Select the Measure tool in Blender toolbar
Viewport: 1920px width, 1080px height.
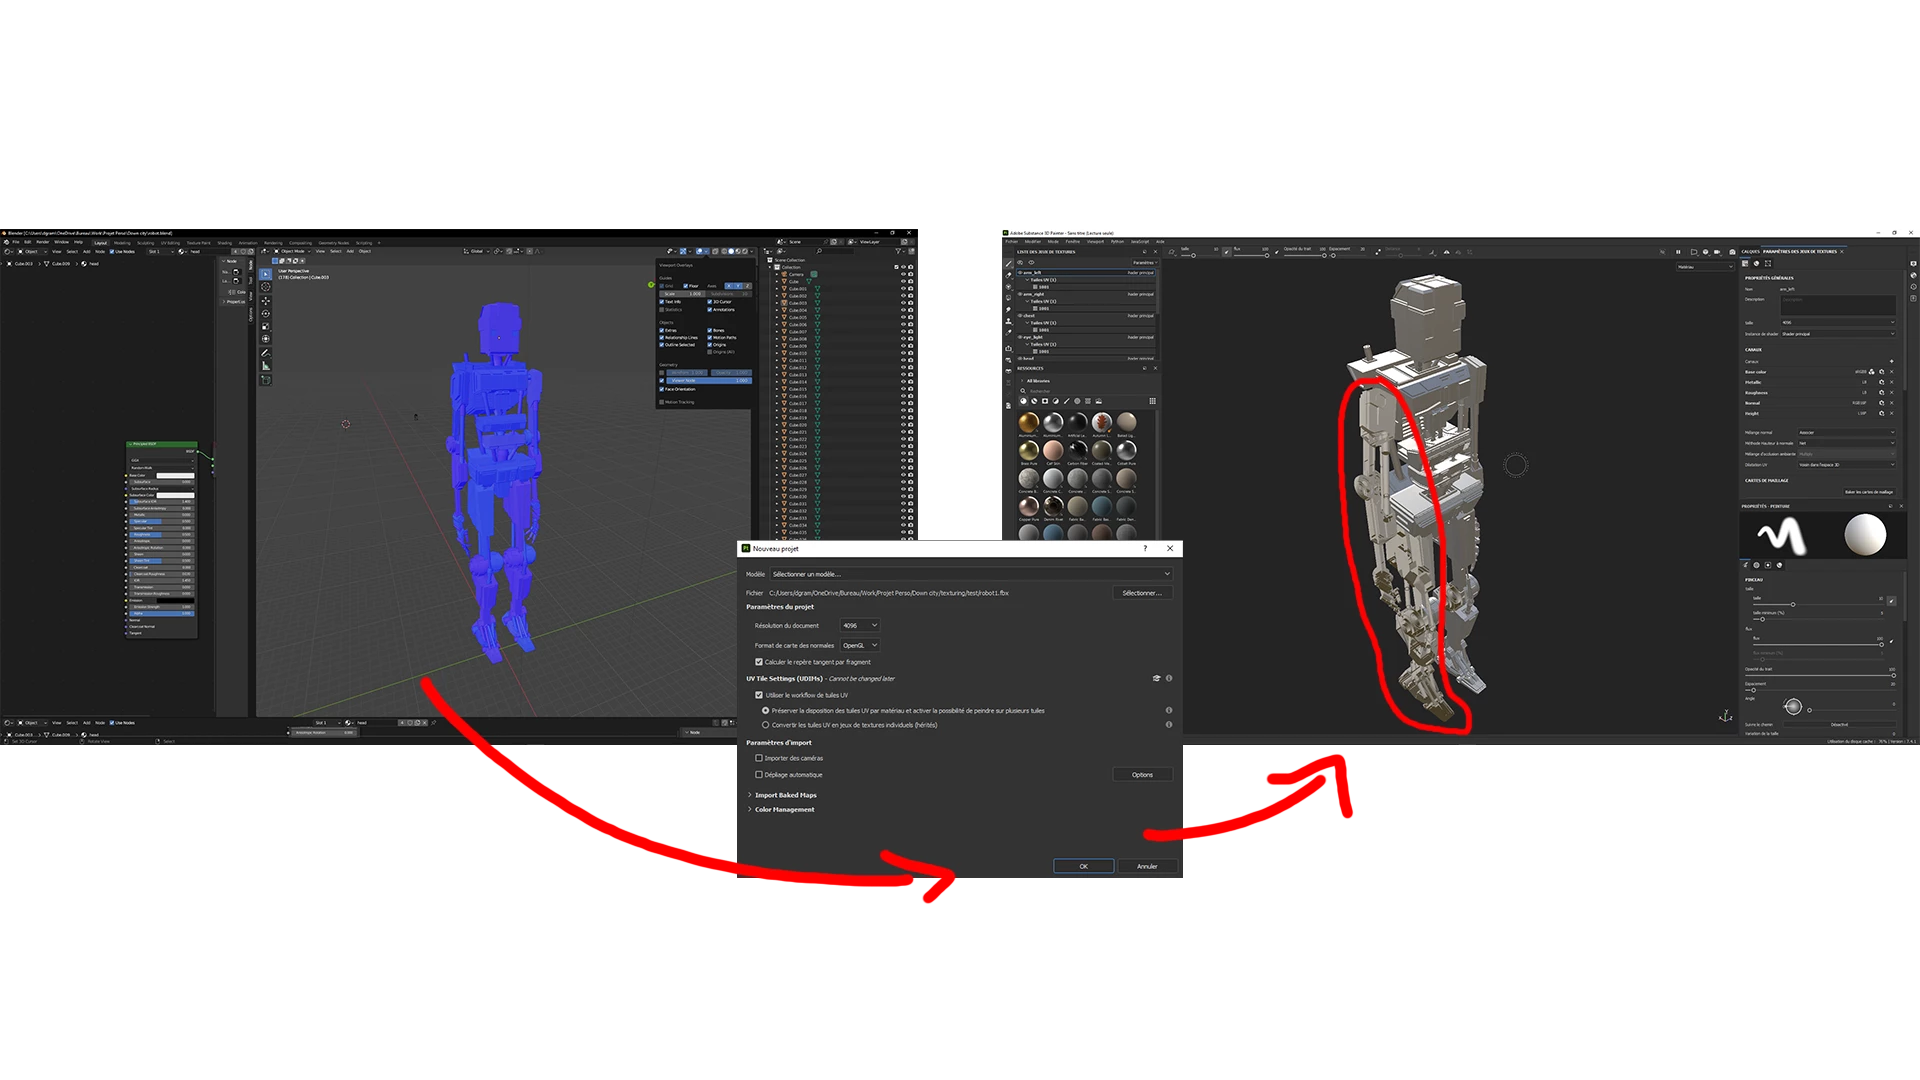265,366
